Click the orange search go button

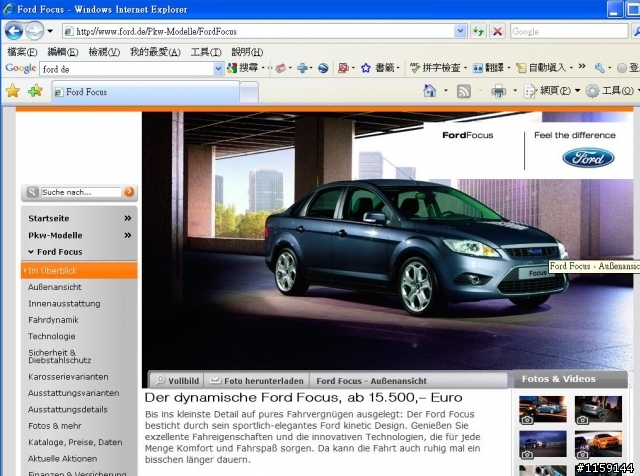click(x=129, y=191)
